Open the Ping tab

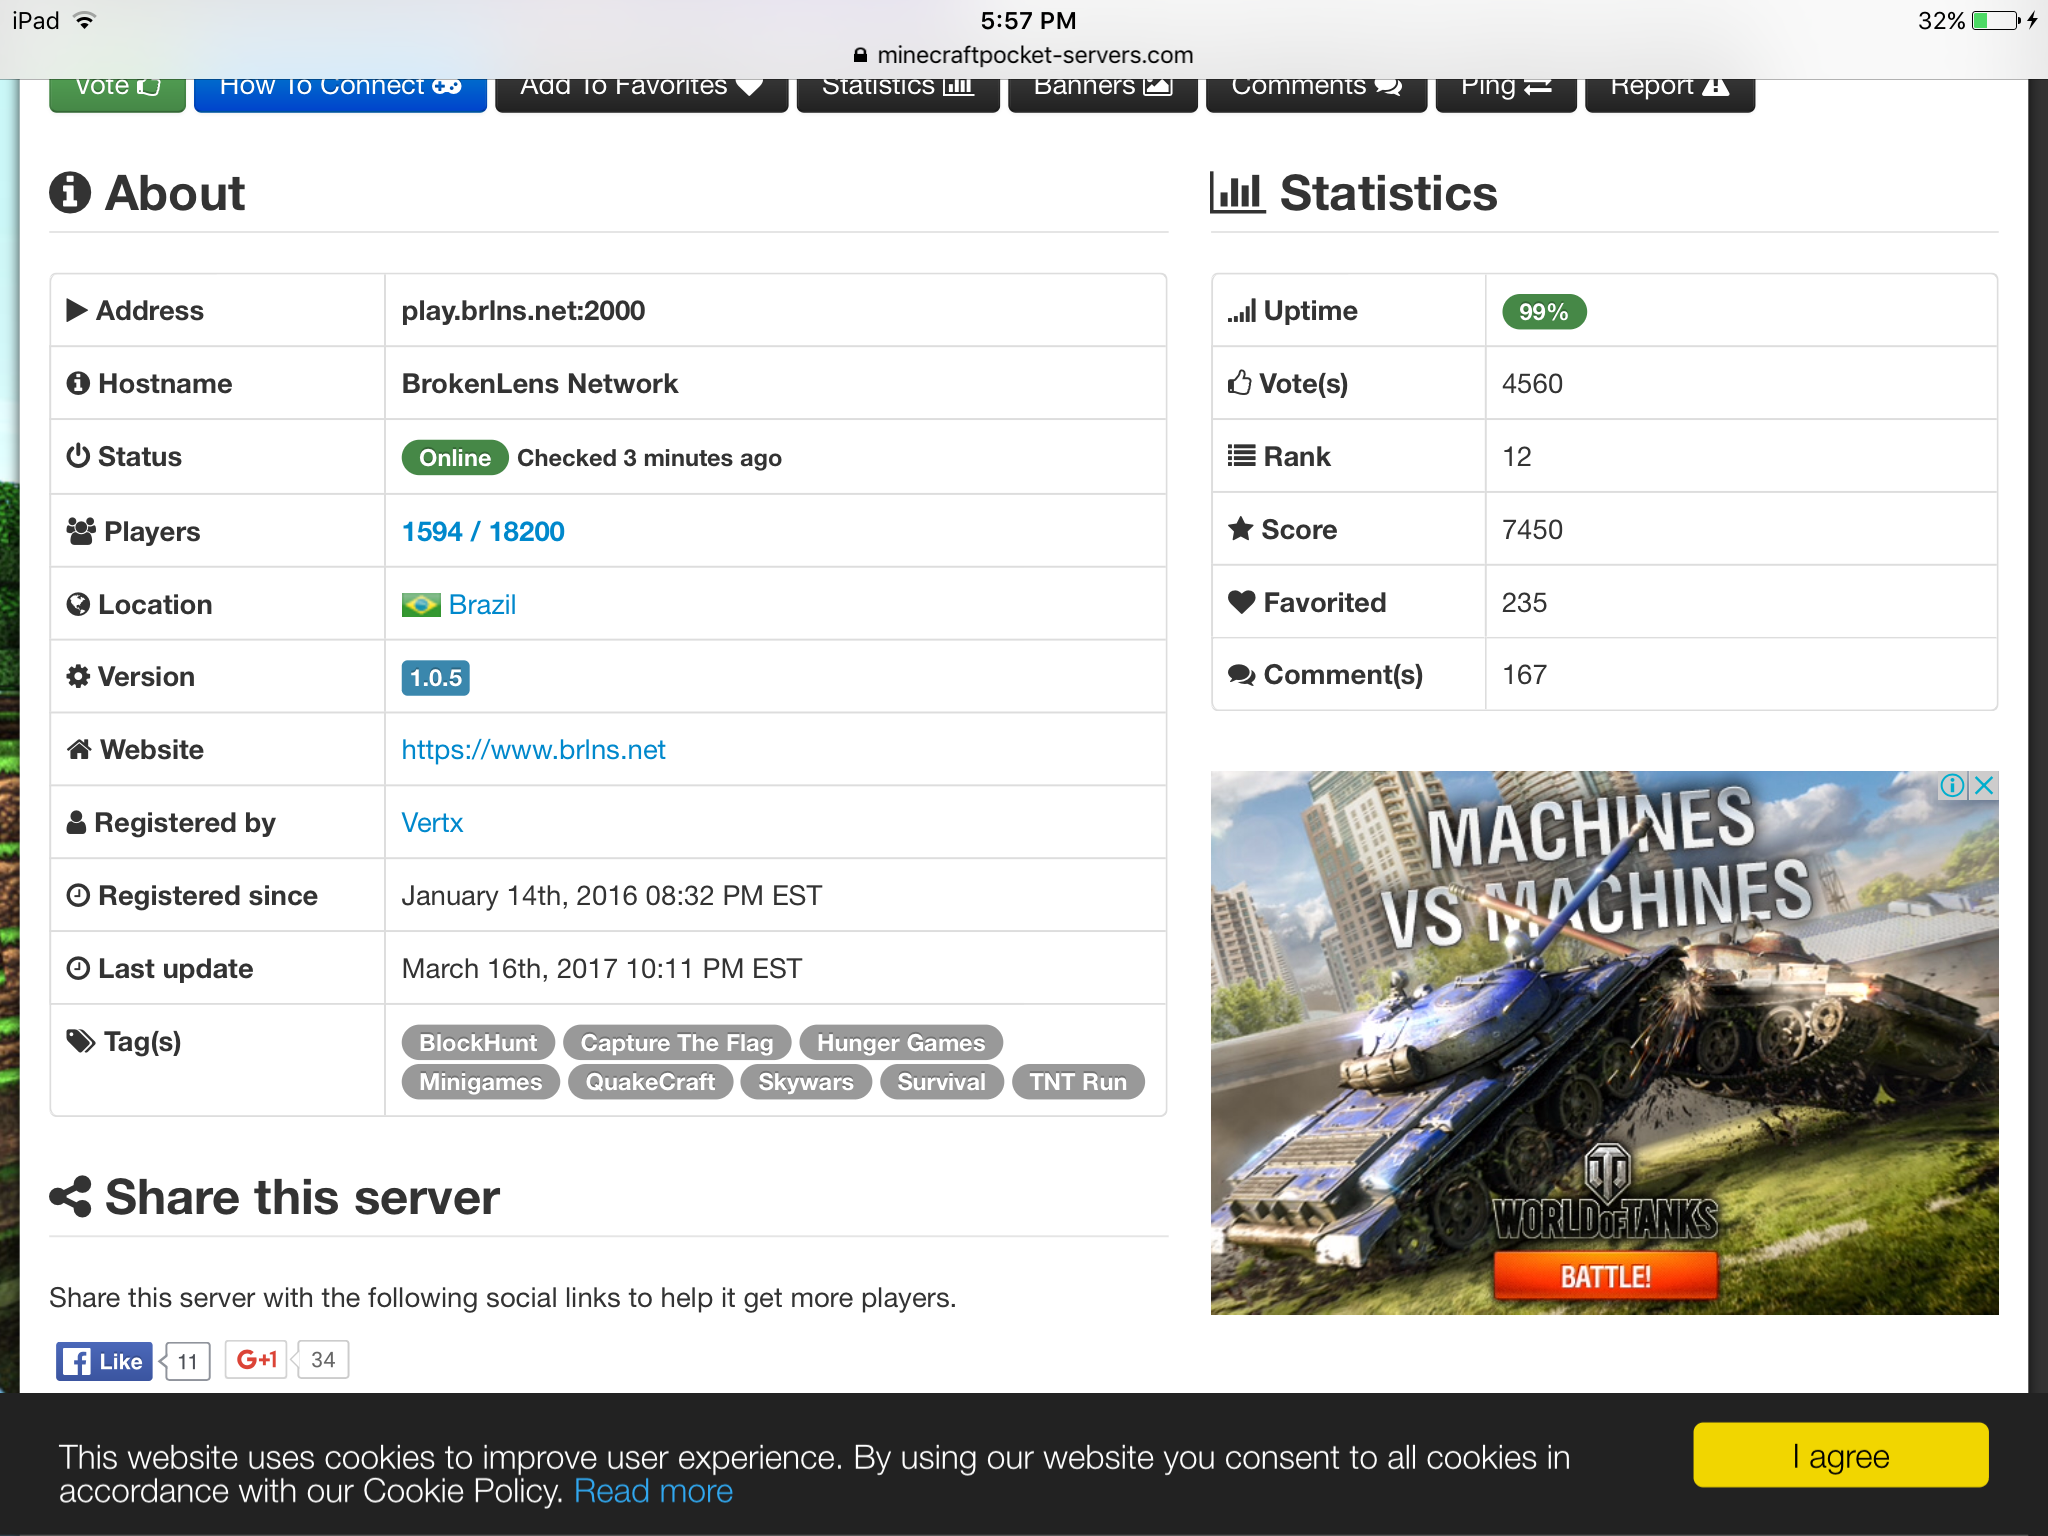click(1506, 94)
